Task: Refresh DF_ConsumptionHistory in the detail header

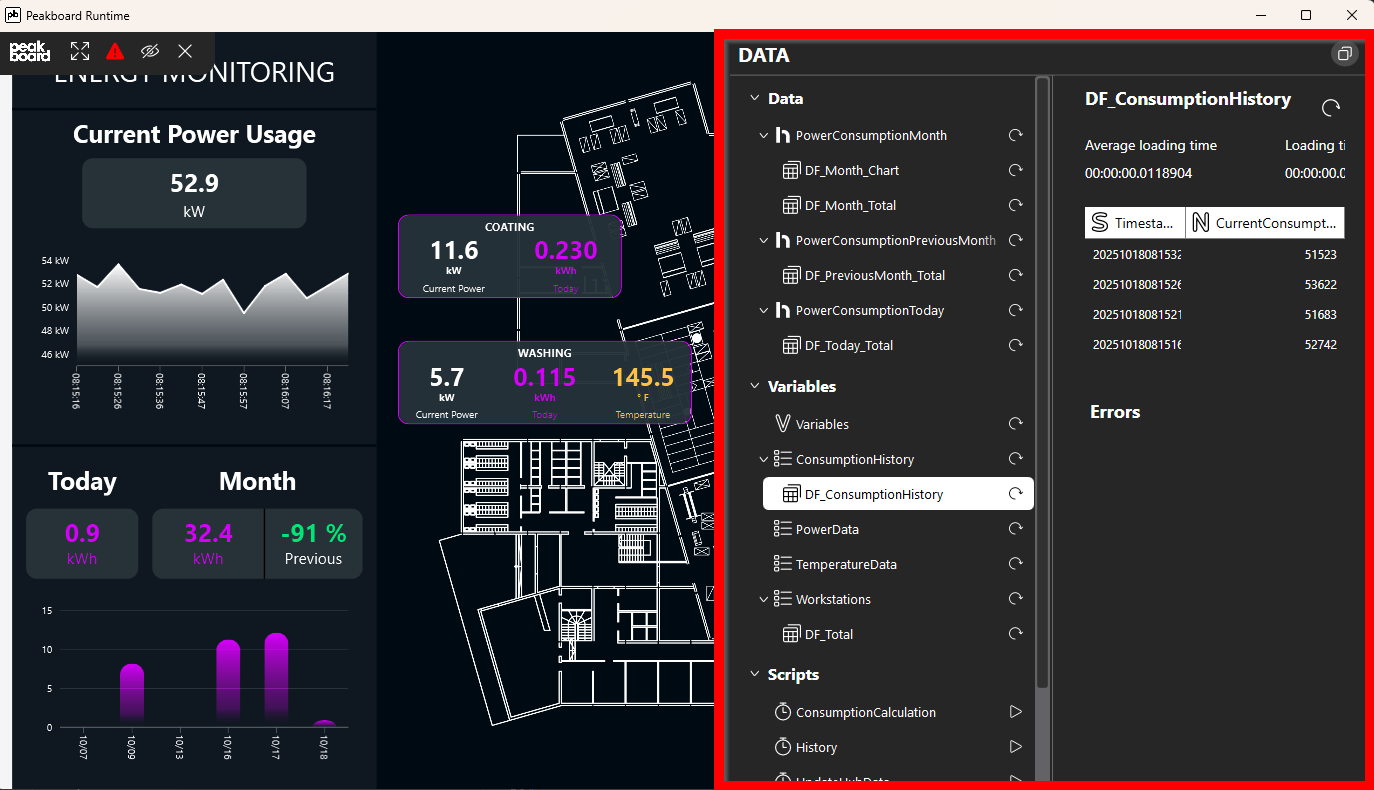Action: point(1331,107)
